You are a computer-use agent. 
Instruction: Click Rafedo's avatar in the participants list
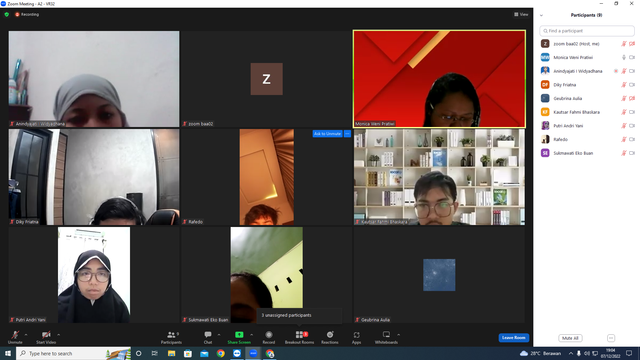tap(545, 139)
